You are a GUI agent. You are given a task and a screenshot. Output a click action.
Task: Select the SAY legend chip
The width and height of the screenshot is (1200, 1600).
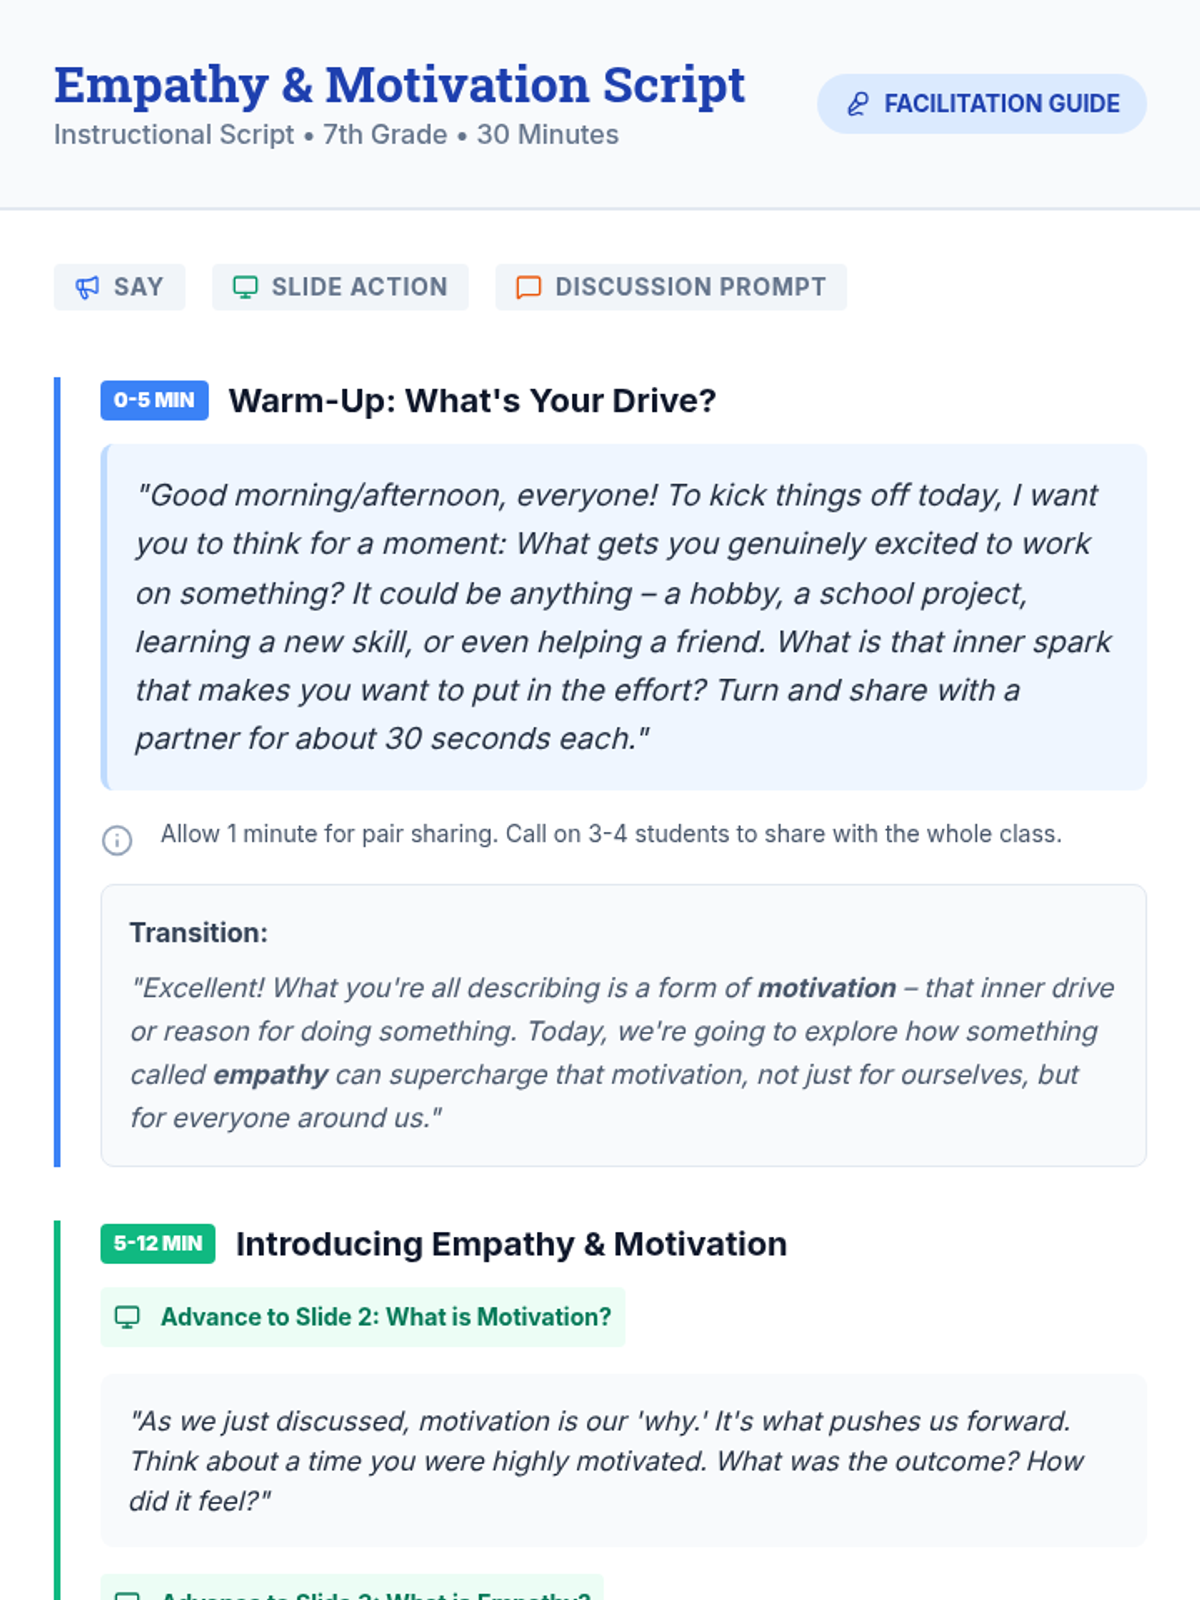coord(120,287)
